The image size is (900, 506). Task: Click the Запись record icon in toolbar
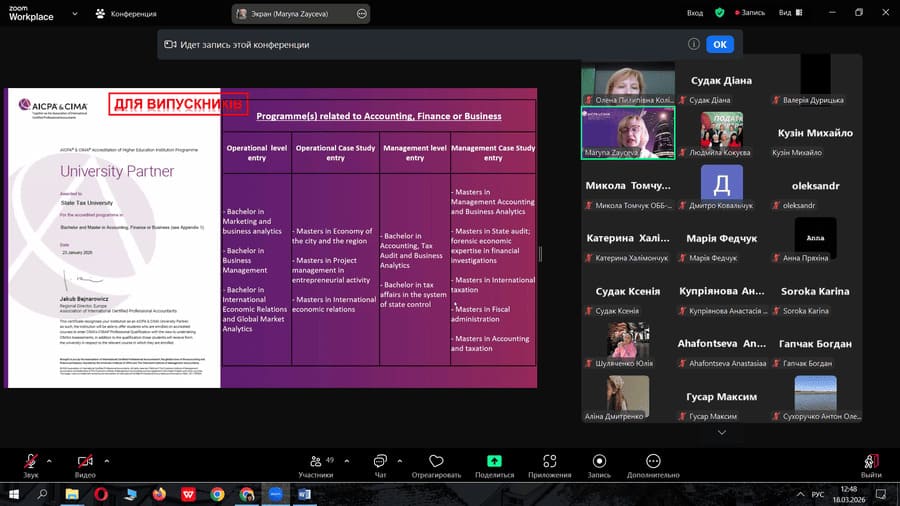point(599,462)
